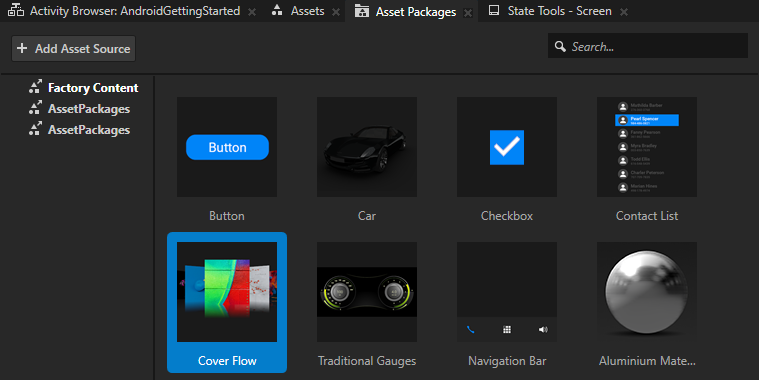The image size is (759, 380).
Task: Switch to State Tools - Screen tab
Action: click(559, 11)
